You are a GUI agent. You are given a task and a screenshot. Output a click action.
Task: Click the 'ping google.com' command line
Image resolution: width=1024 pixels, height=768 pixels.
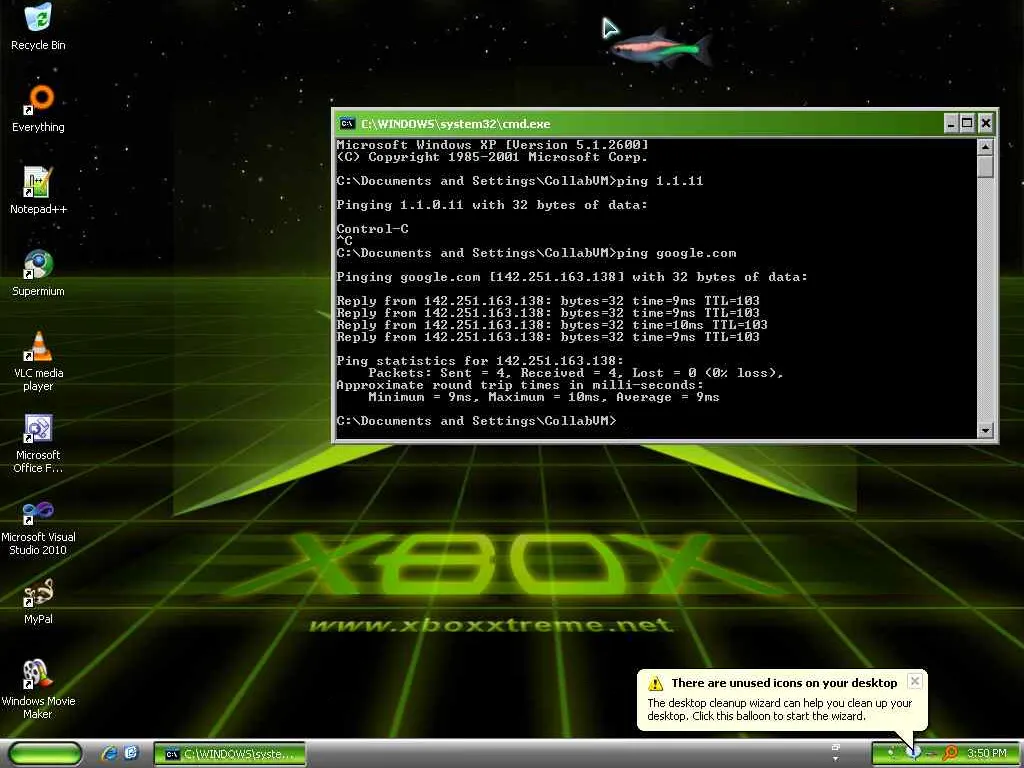pos(536,253)
